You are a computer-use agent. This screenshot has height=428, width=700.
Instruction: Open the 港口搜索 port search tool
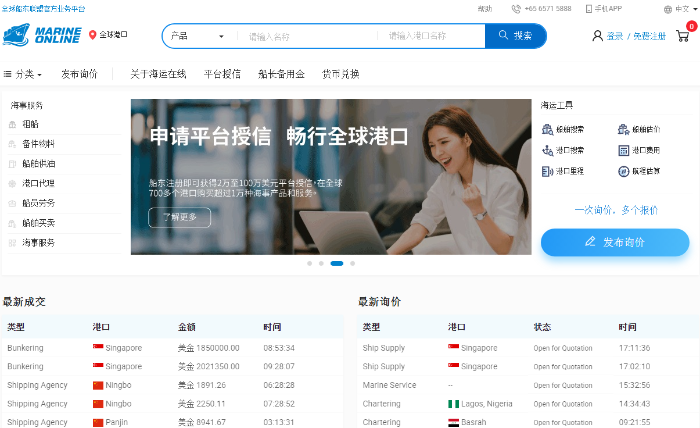pos(563,150)
